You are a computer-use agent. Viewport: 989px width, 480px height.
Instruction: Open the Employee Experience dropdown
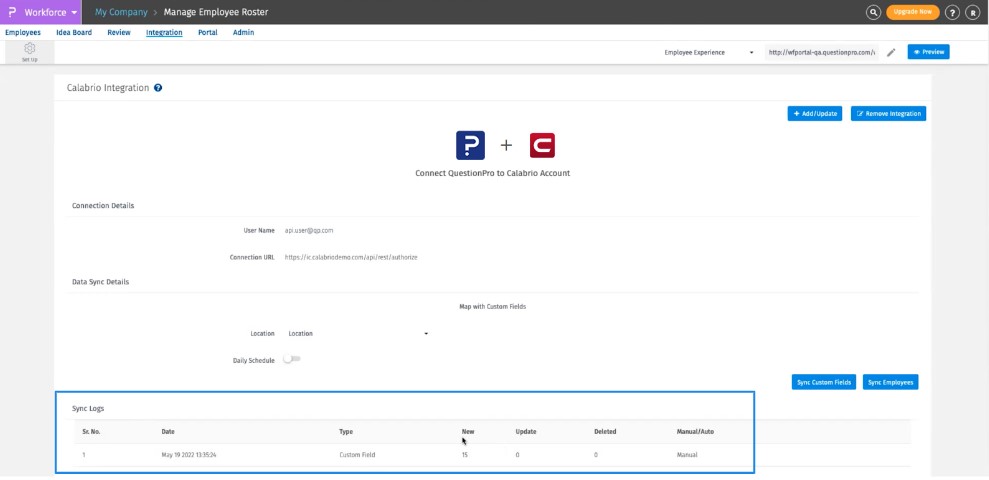point(709,52)
